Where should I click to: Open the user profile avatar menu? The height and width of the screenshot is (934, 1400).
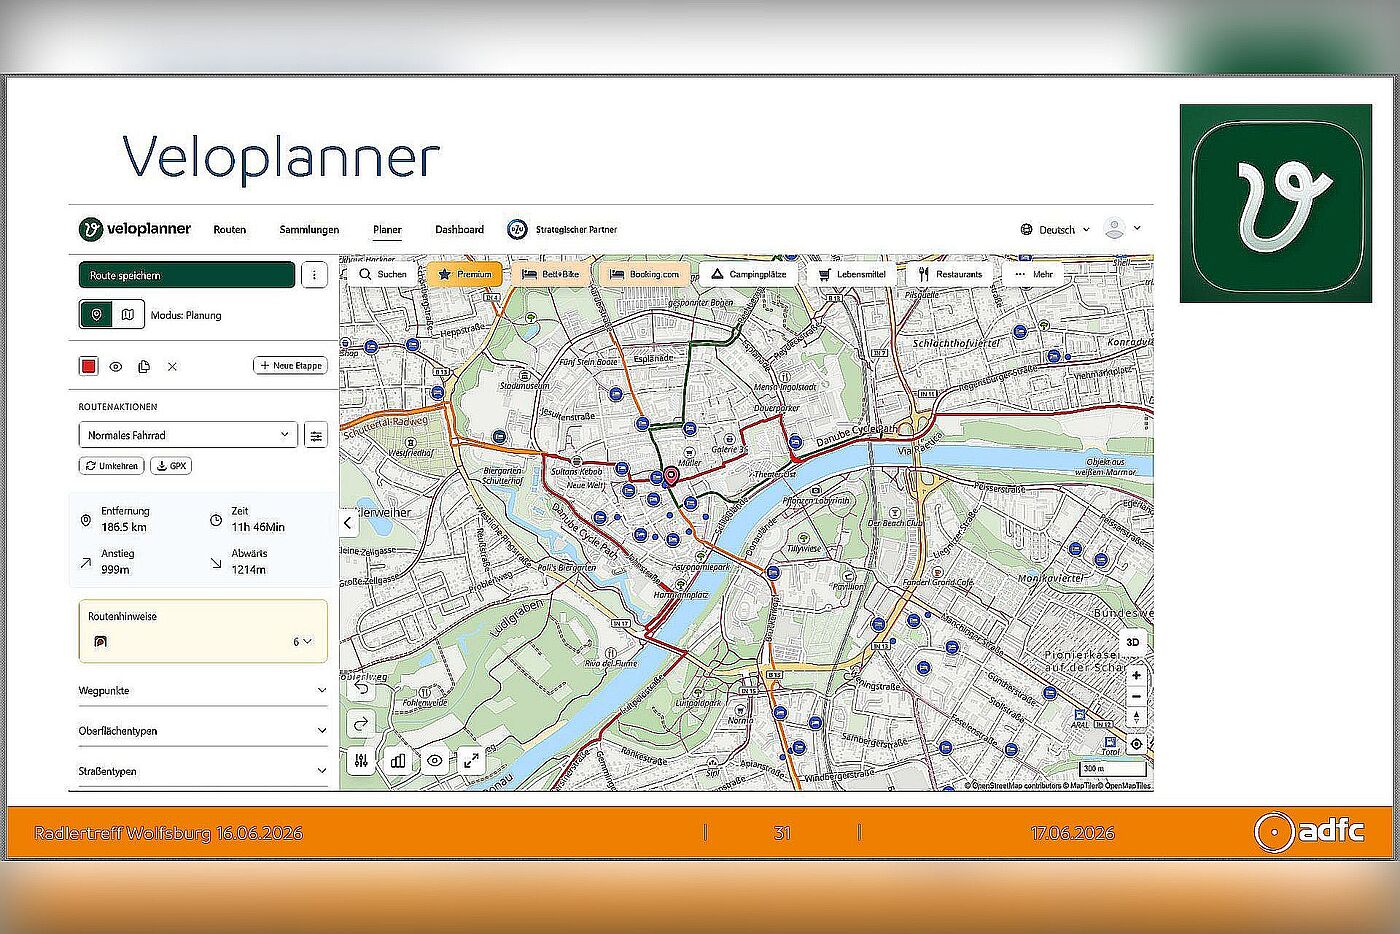[x=1122, y=229]
